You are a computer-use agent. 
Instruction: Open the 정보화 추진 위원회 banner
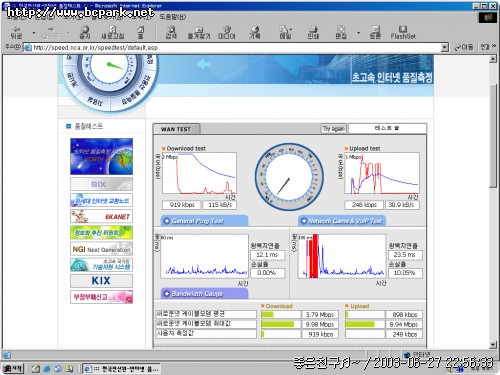(x=101, y=232)
